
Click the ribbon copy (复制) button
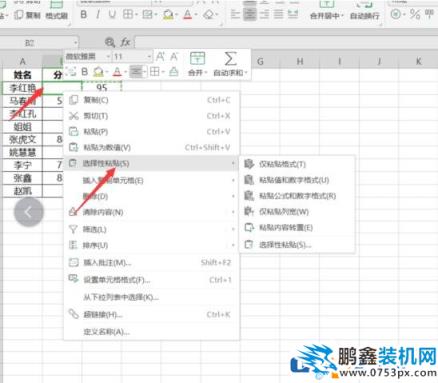[x=27, y=15]
